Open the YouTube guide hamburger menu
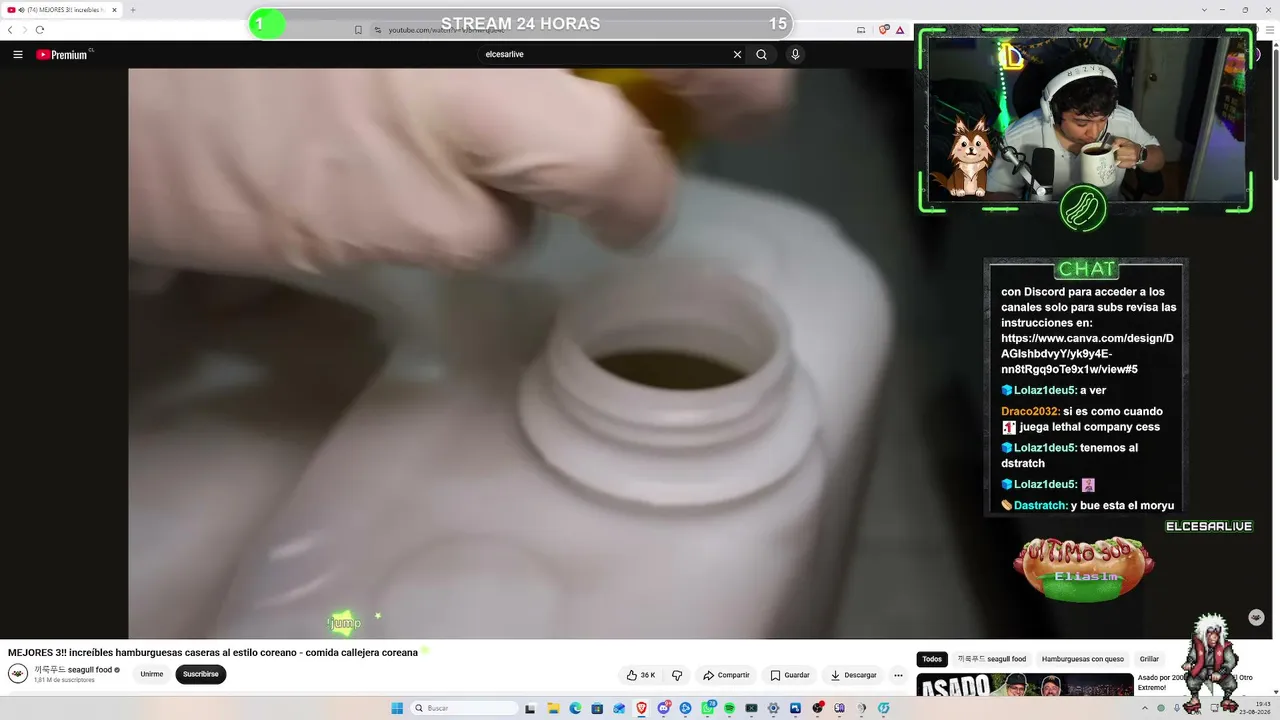The height and width of the screenshot is (720, 1280). pyautogui.click(x=18, y=55)
